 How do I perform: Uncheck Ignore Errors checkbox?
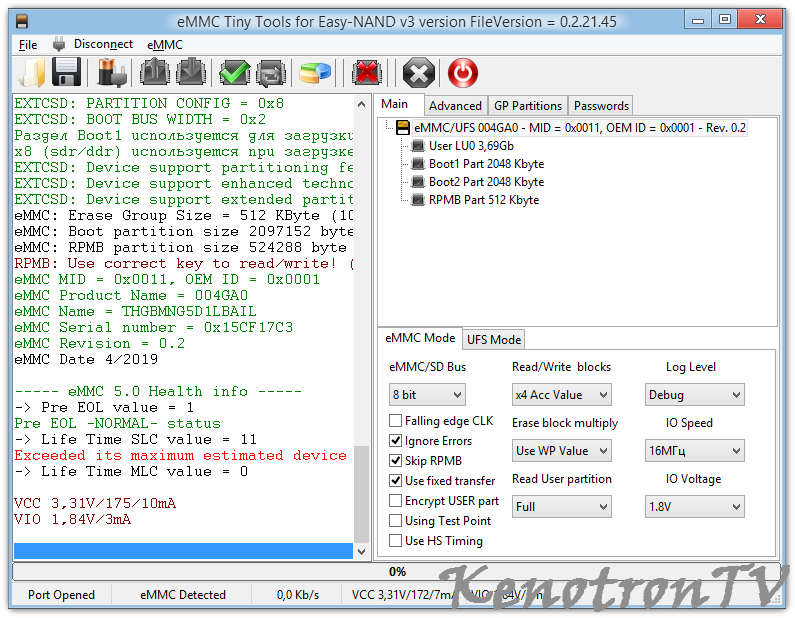click(395, 441)
